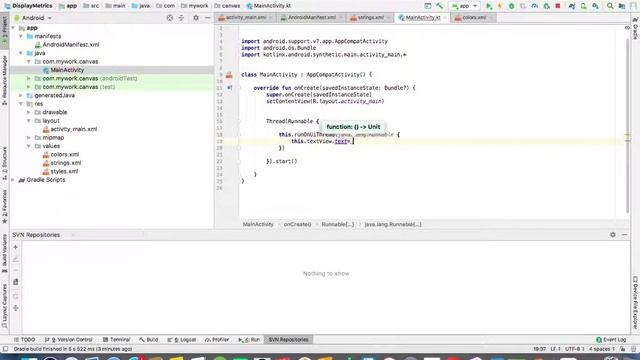Open the Profiler tool window

click(x=217, y=340)
